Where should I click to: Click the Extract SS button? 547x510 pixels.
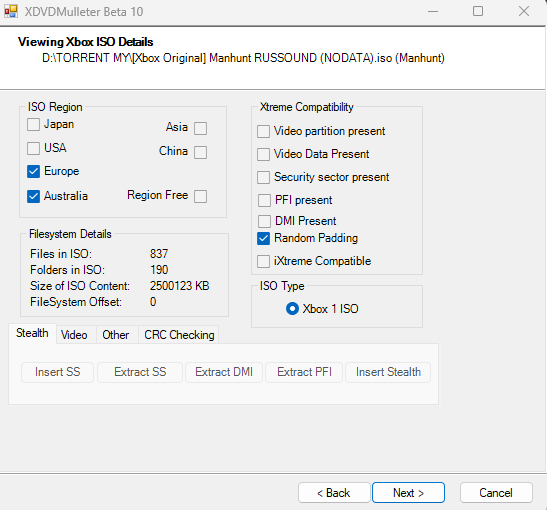(x=140, y=372)
